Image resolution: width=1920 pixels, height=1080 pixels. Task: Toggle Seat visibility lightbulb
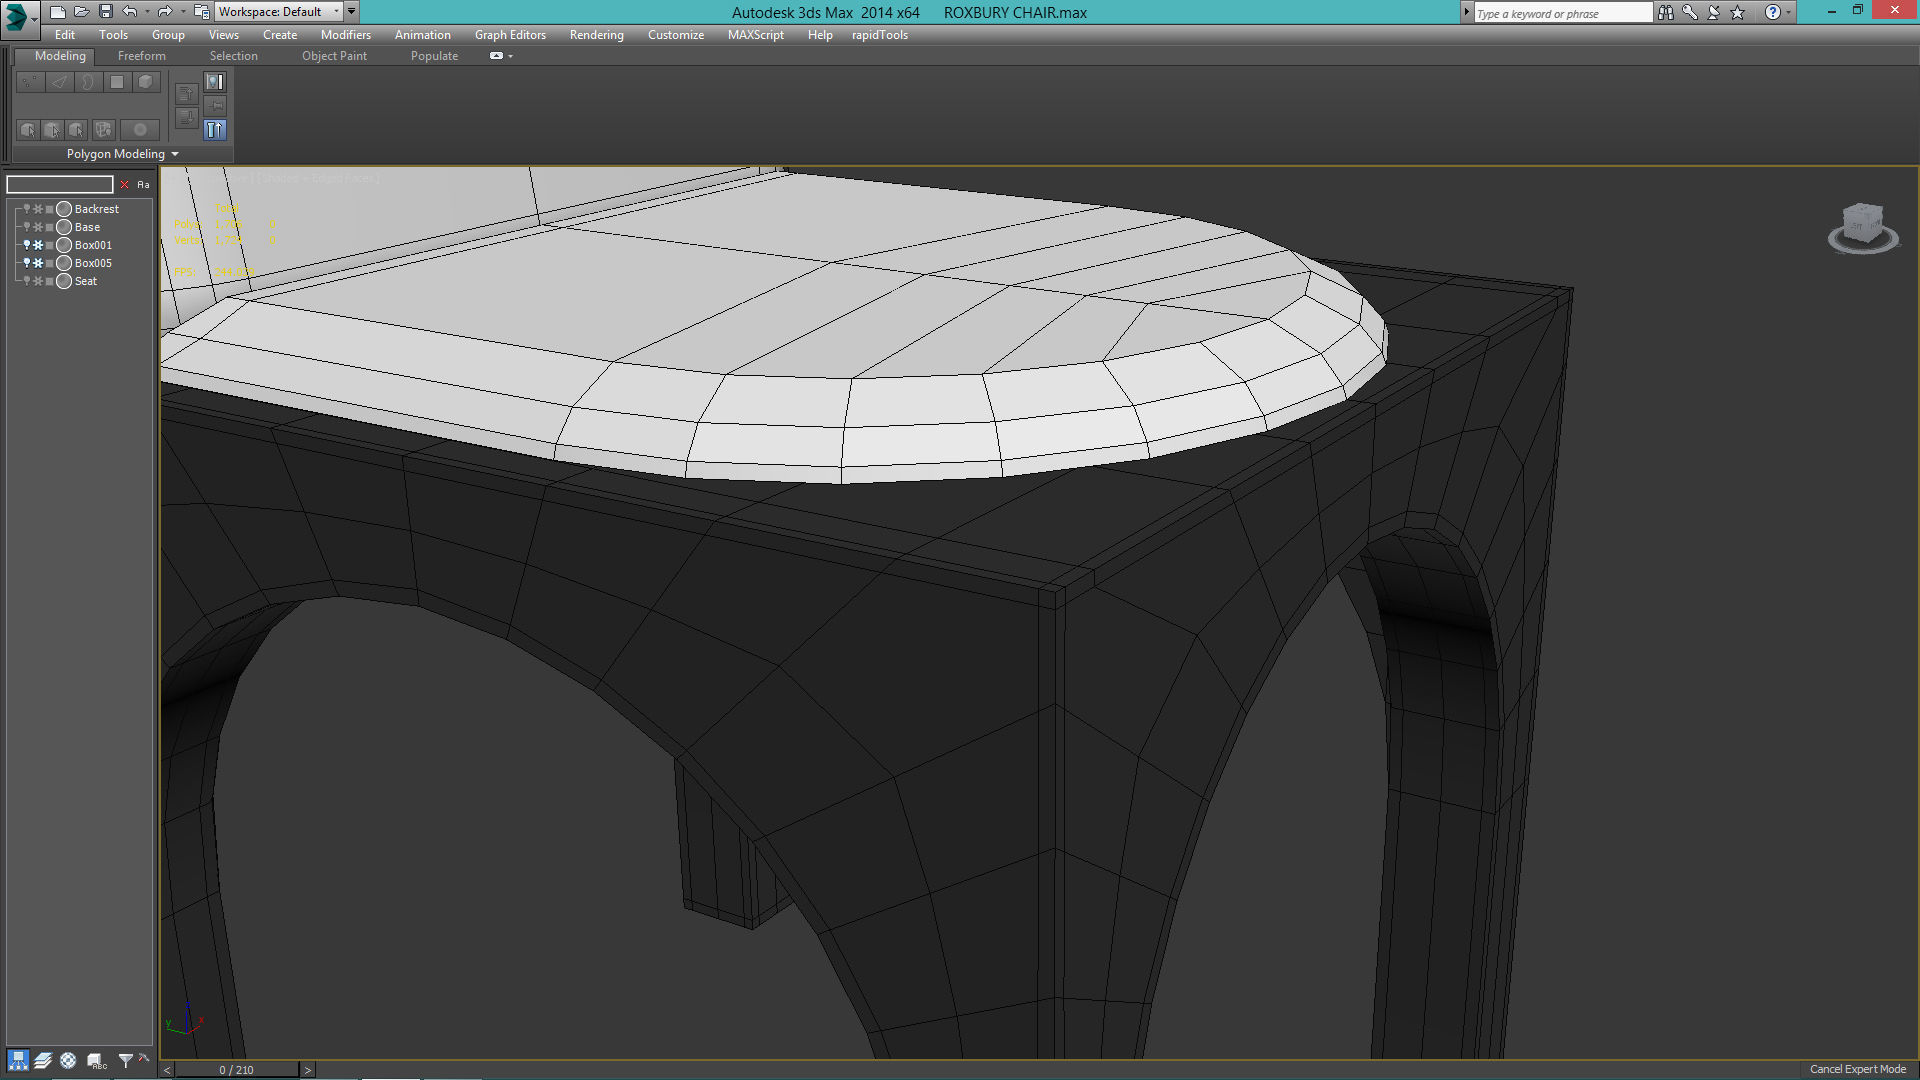[27, 281]
